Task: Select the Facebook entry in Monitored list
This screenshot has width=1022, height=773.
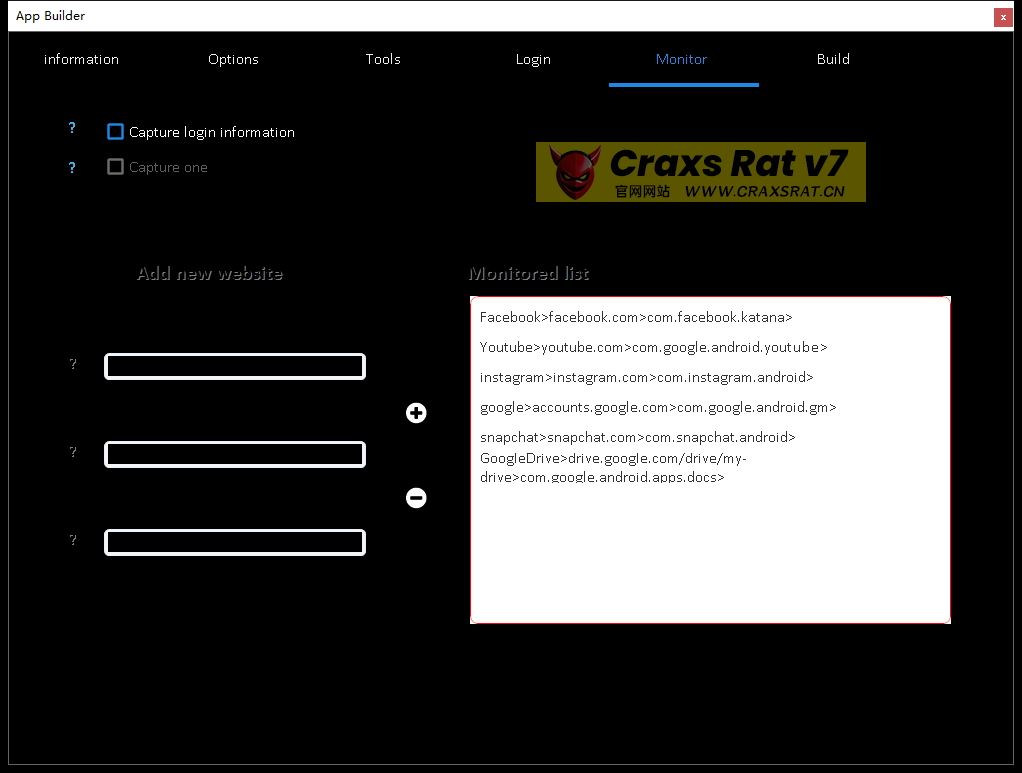Action: click(x=637, y=317)
